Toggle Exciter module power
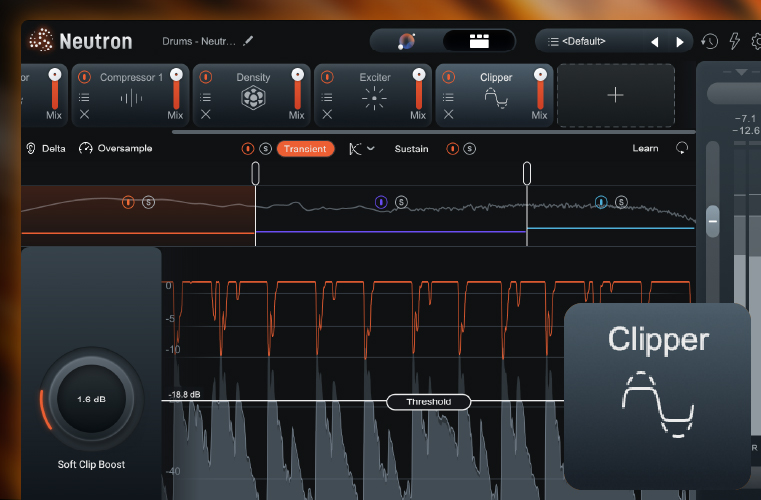 327,77
